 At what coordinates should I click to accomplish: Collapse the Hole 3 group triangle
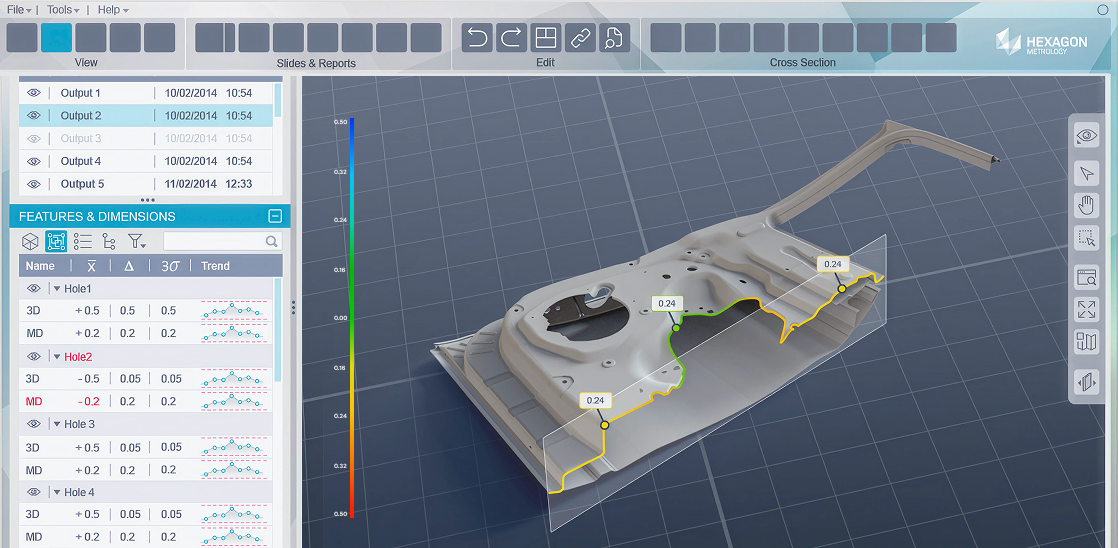pos(56,424)
